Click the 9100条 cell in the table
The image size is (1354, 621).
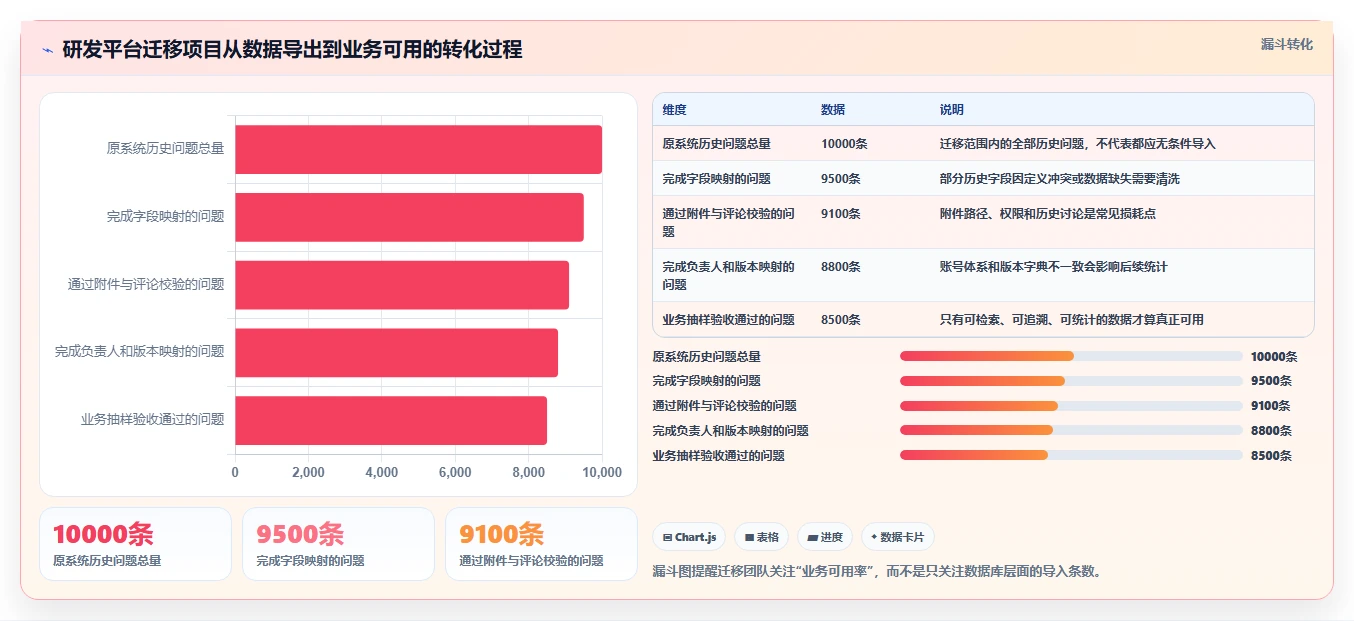point(841,214)
